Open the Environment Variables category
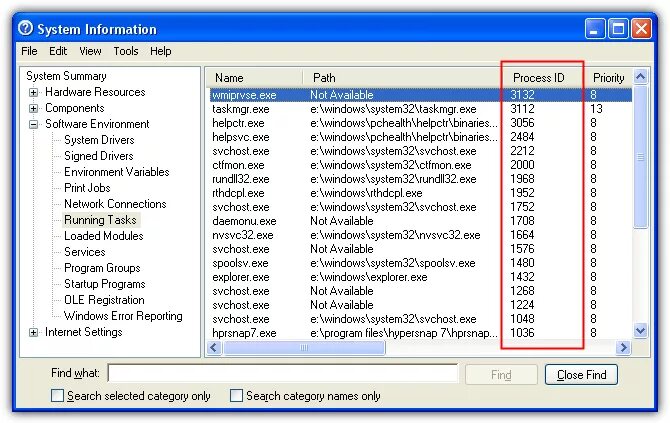 coord(117,172)
